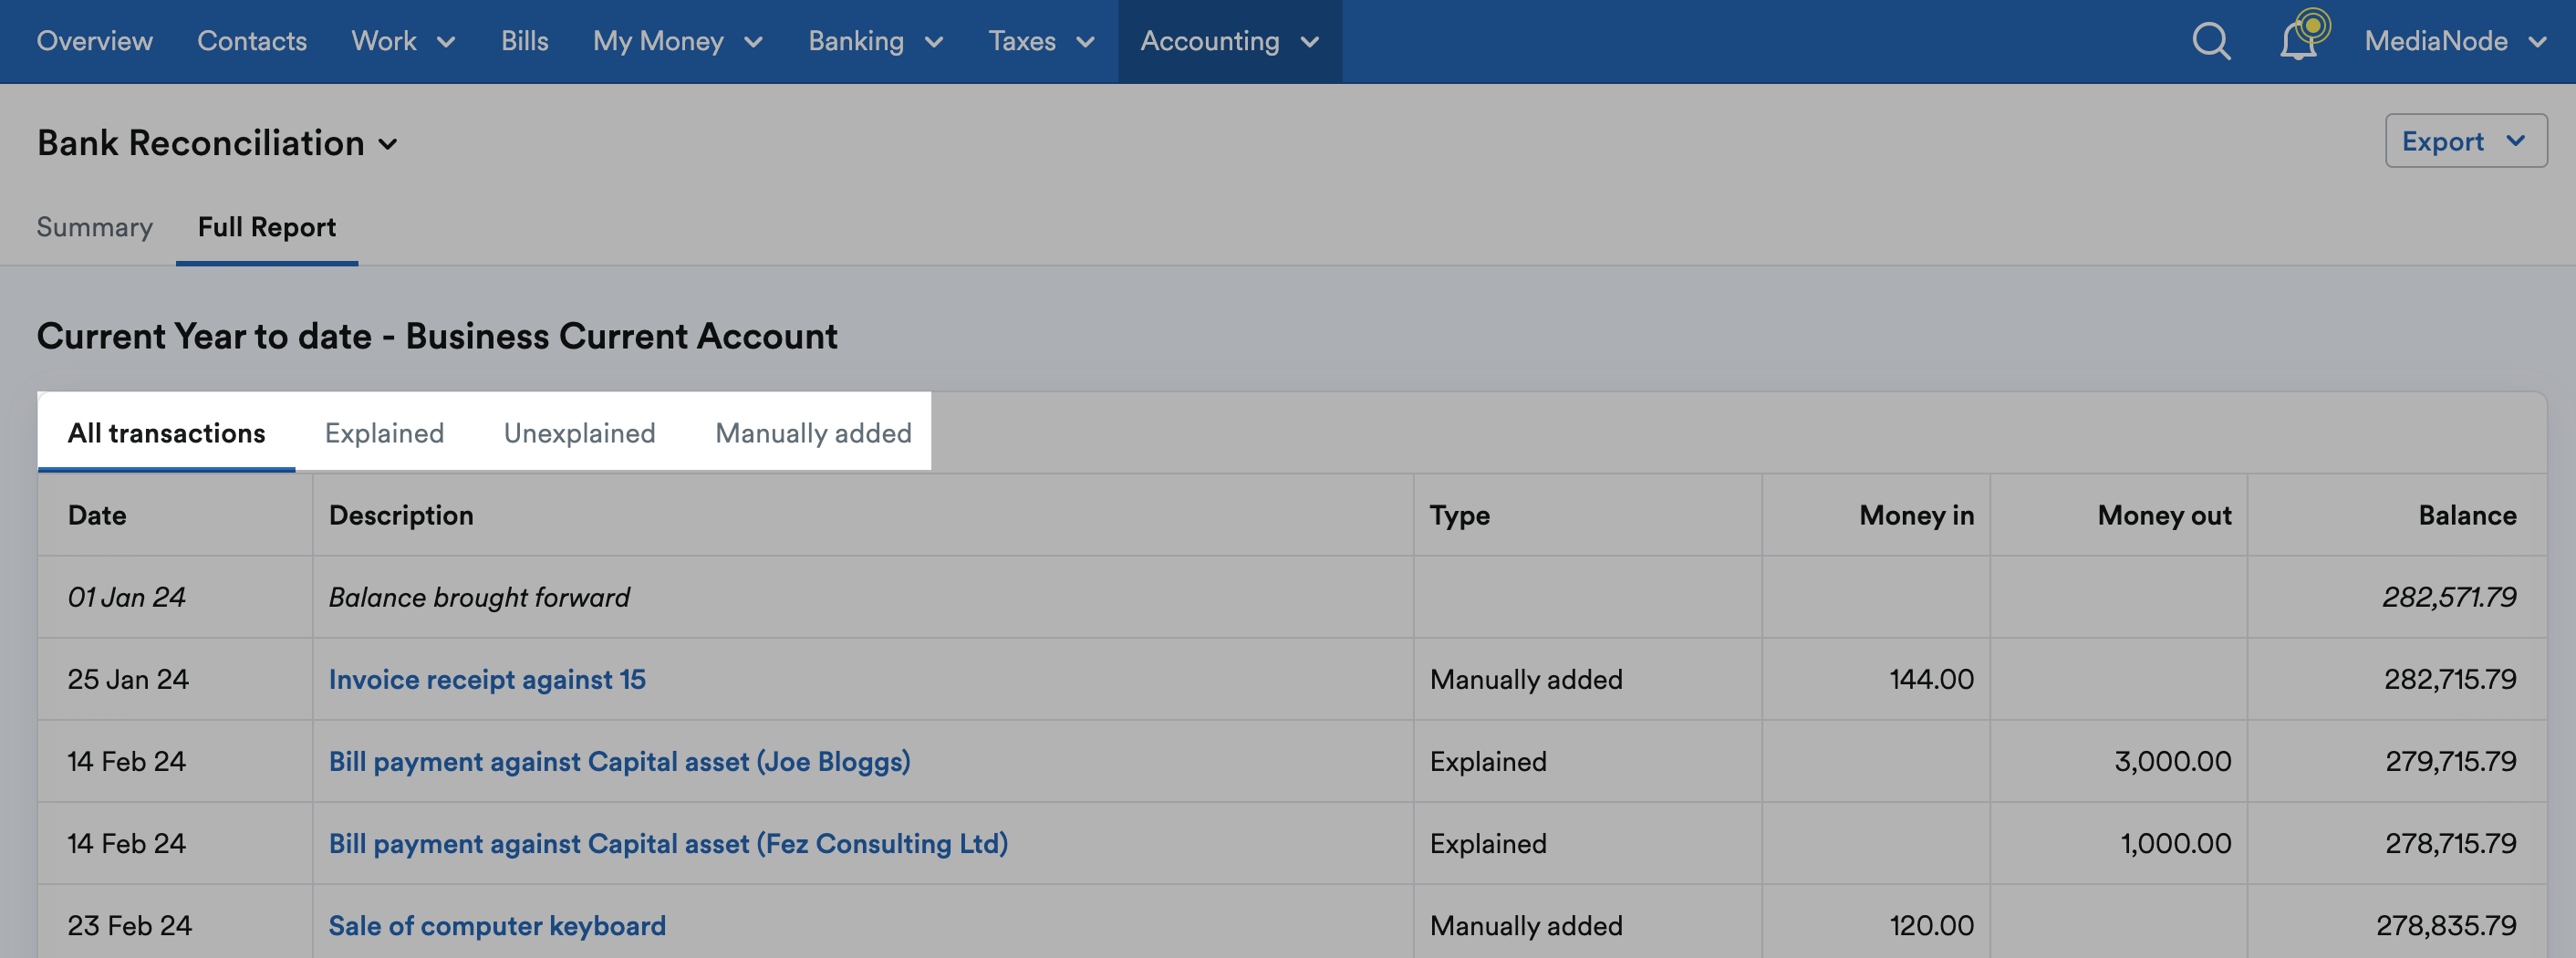
Task: Open Bill payment against Capital asset (Joe Bloggs)
Action: coord(619,761)
